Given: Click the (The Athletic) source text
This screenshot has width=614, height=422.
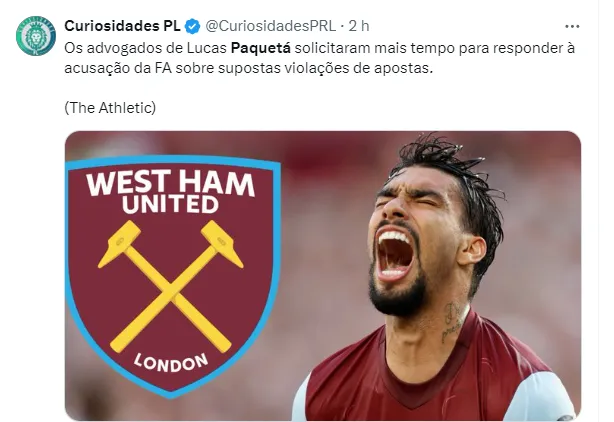Looking at the screenshot, I should click(110, 108).
